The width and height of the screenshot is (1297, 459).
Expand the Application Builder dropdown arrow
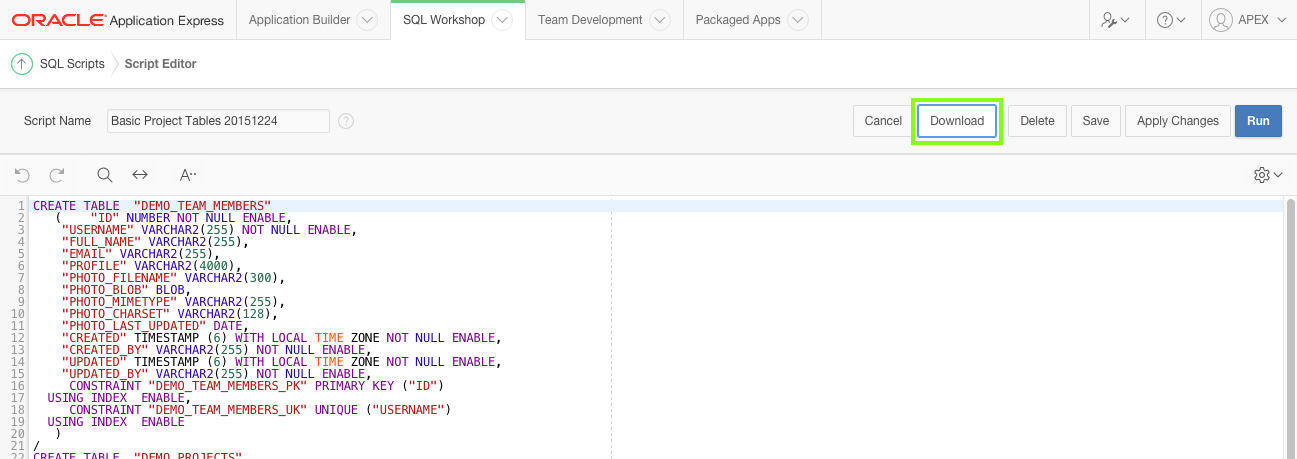click(x=367, y=20)
